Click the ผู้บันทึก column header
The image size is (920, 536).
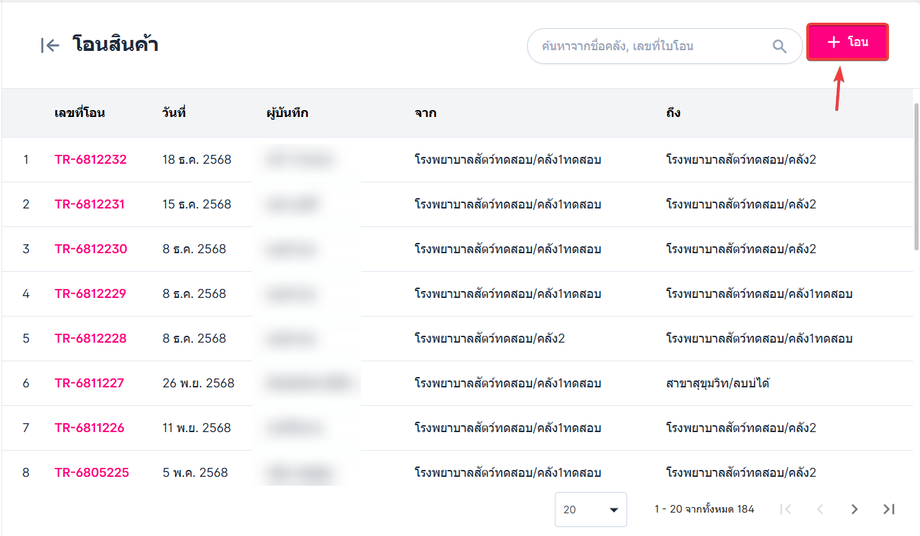click(x=287, y=113)
